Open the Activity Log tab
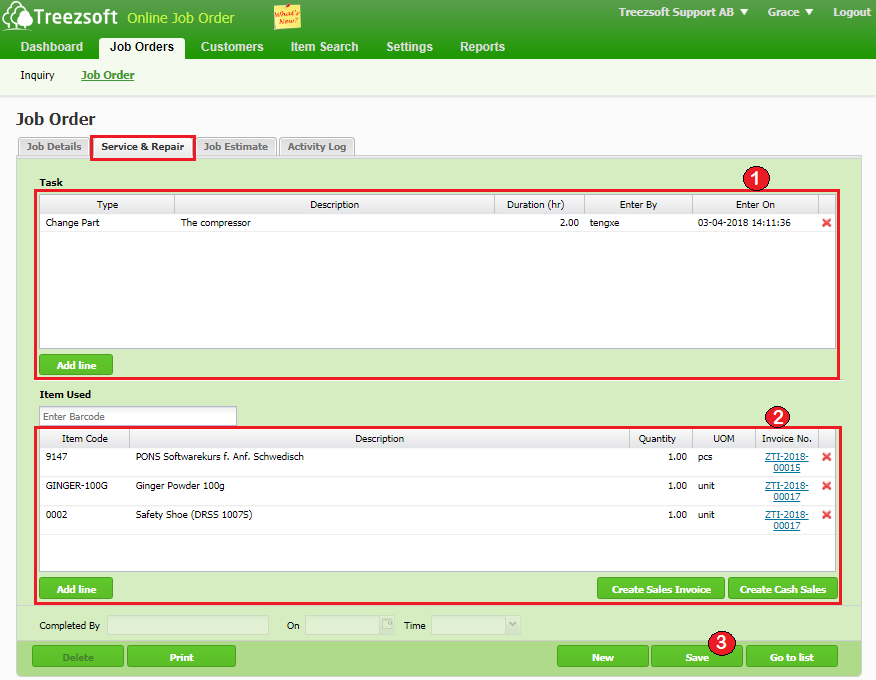 pos(316,146)
